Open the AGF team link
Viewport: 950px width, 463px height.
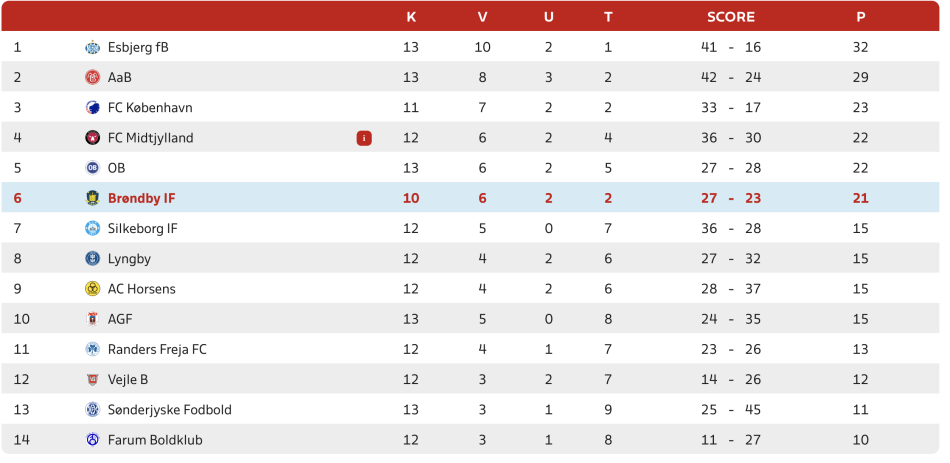pos(120,319)
